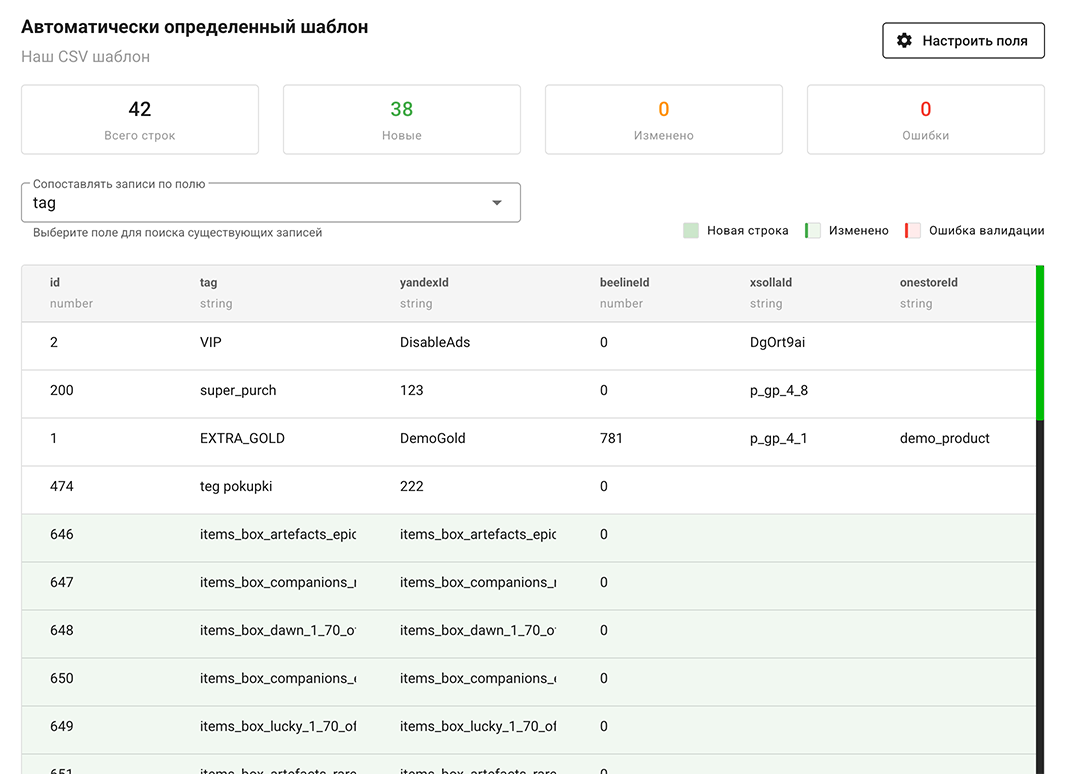Click the yandexId column header
This screenshot has width=1066, height=774.
click(424, 283)
